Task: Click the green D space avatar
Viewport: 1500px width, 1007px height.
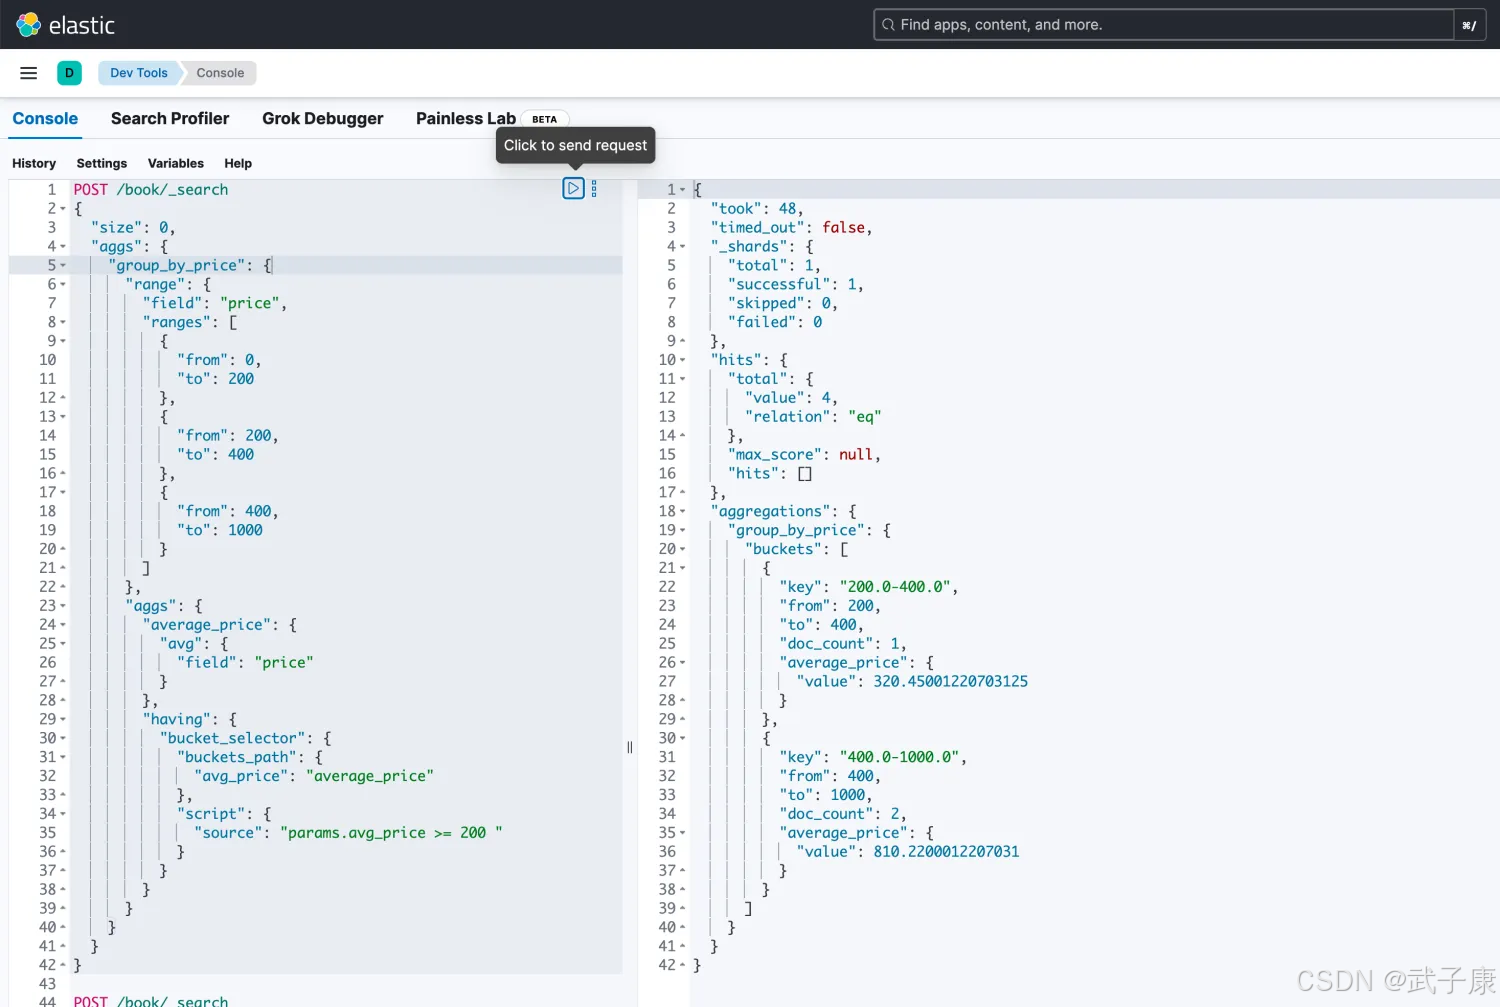Action: (69, 73)
